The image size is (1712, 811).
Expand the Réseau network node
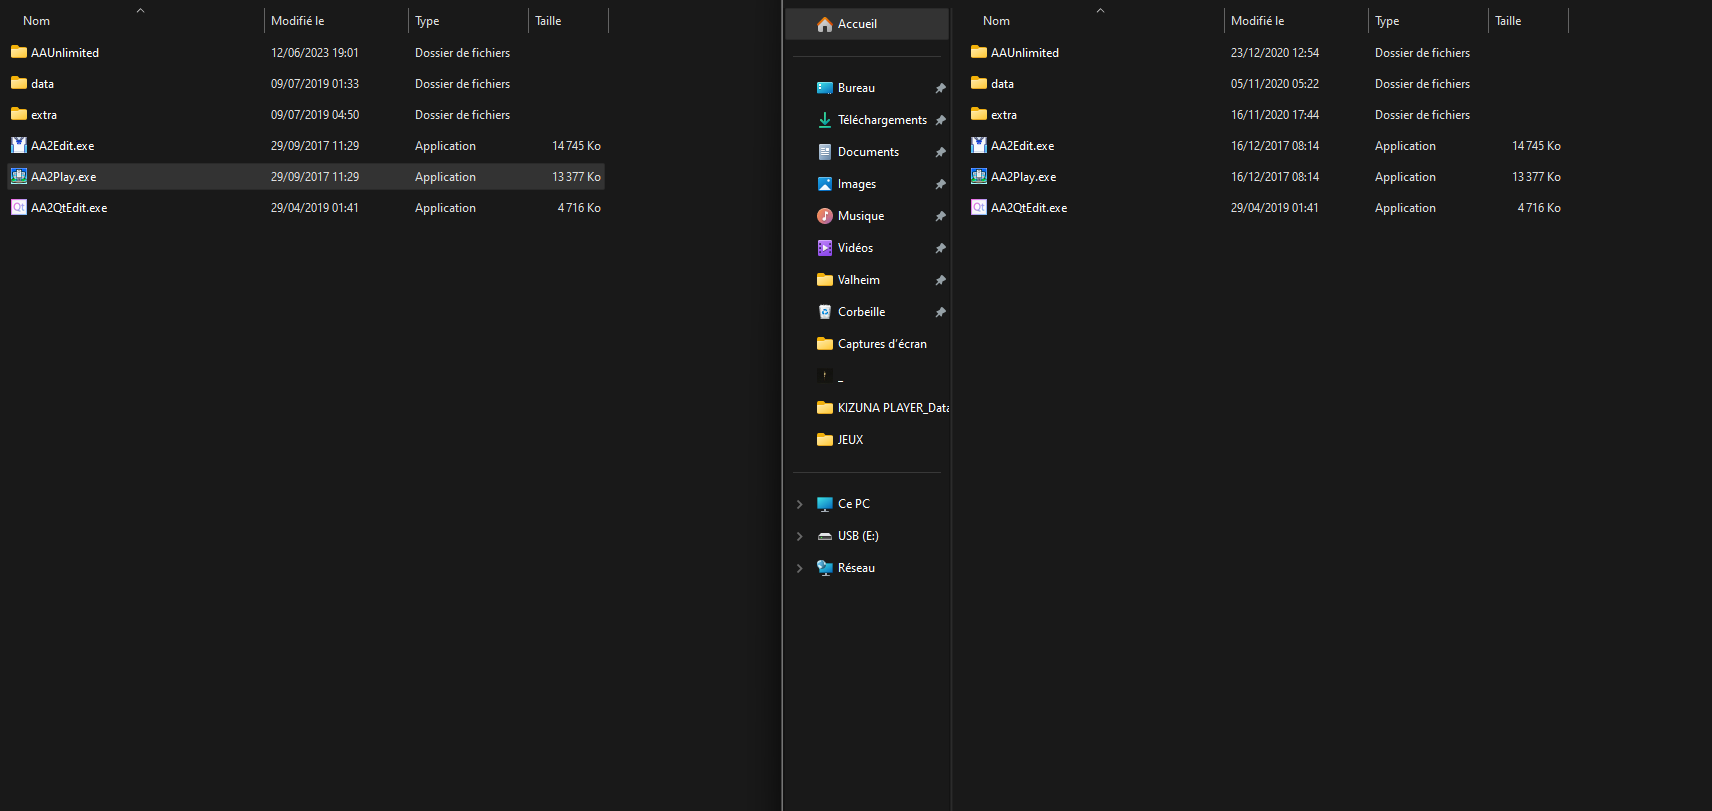click(800, 568)
